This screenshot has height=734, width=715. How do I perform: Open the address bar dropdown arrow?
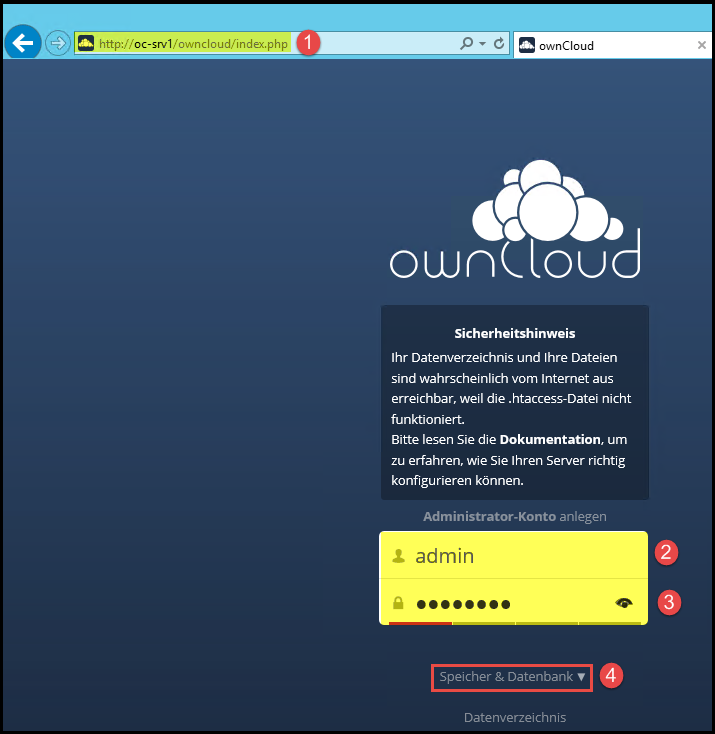[482, 44]
